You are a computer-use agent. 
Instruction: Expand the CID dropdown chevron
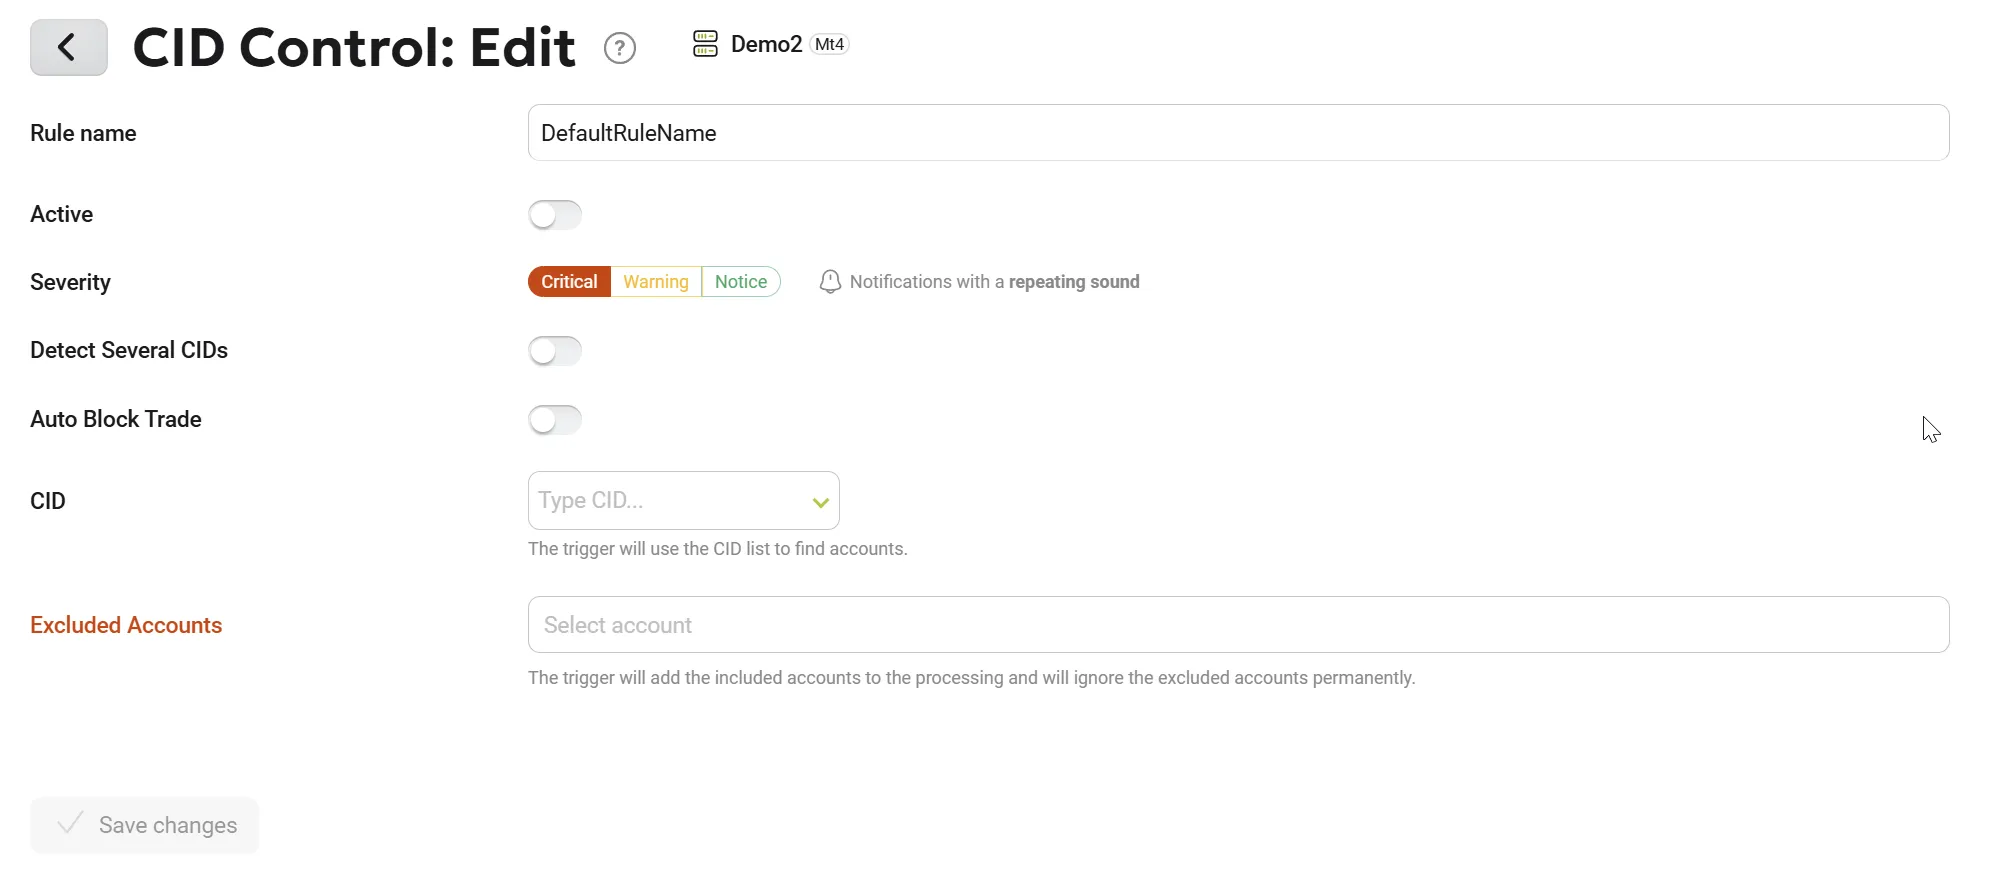tap(821, 502)
